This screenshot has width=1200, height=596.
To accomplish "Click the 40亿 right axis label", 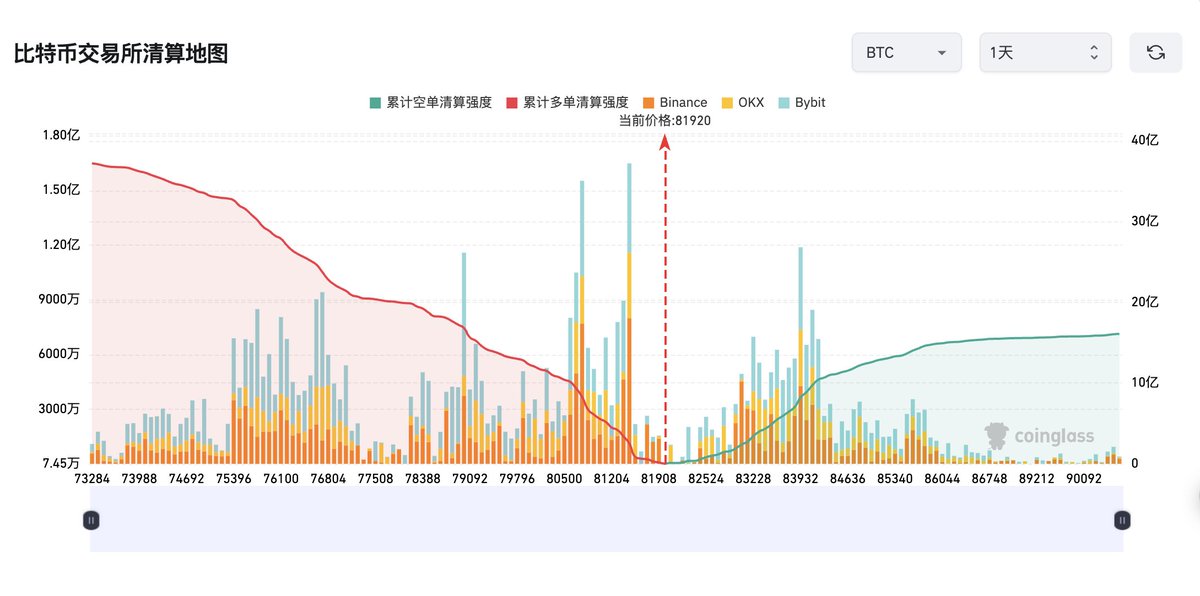I will click(1144, 140).
